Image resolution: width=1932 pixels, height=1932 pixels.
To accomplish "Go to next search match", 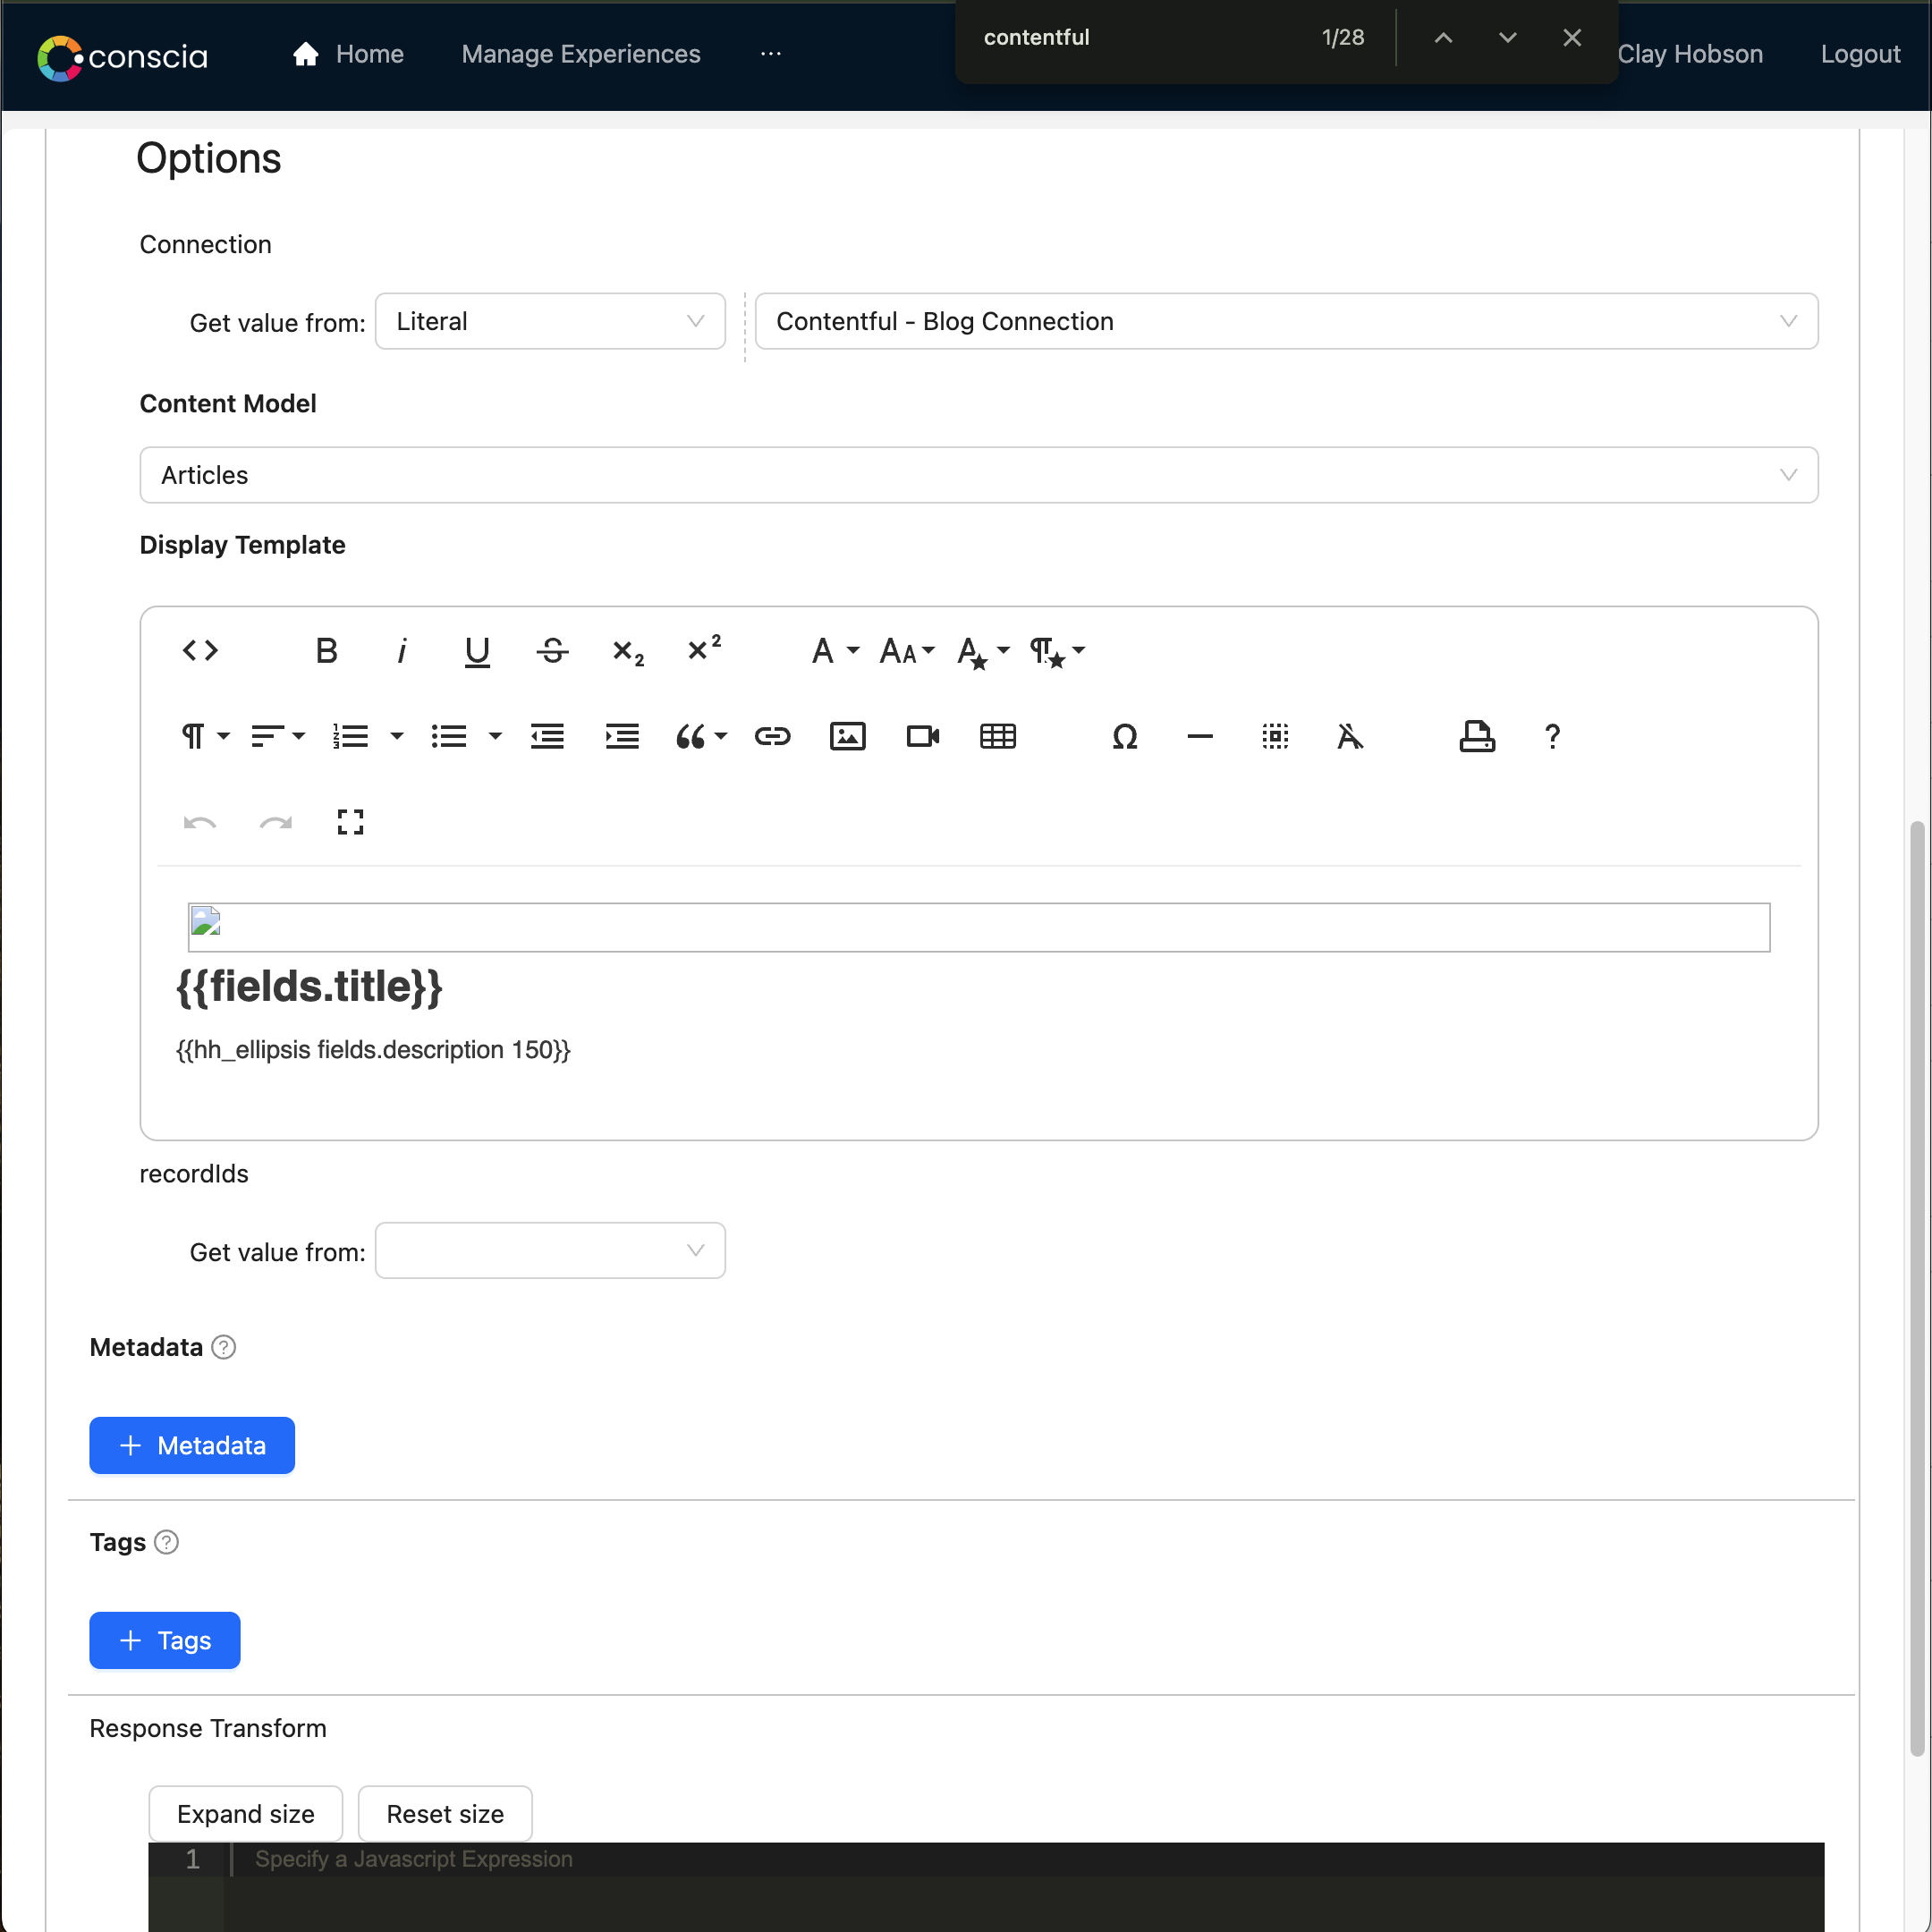I will tap(1507, 38).
